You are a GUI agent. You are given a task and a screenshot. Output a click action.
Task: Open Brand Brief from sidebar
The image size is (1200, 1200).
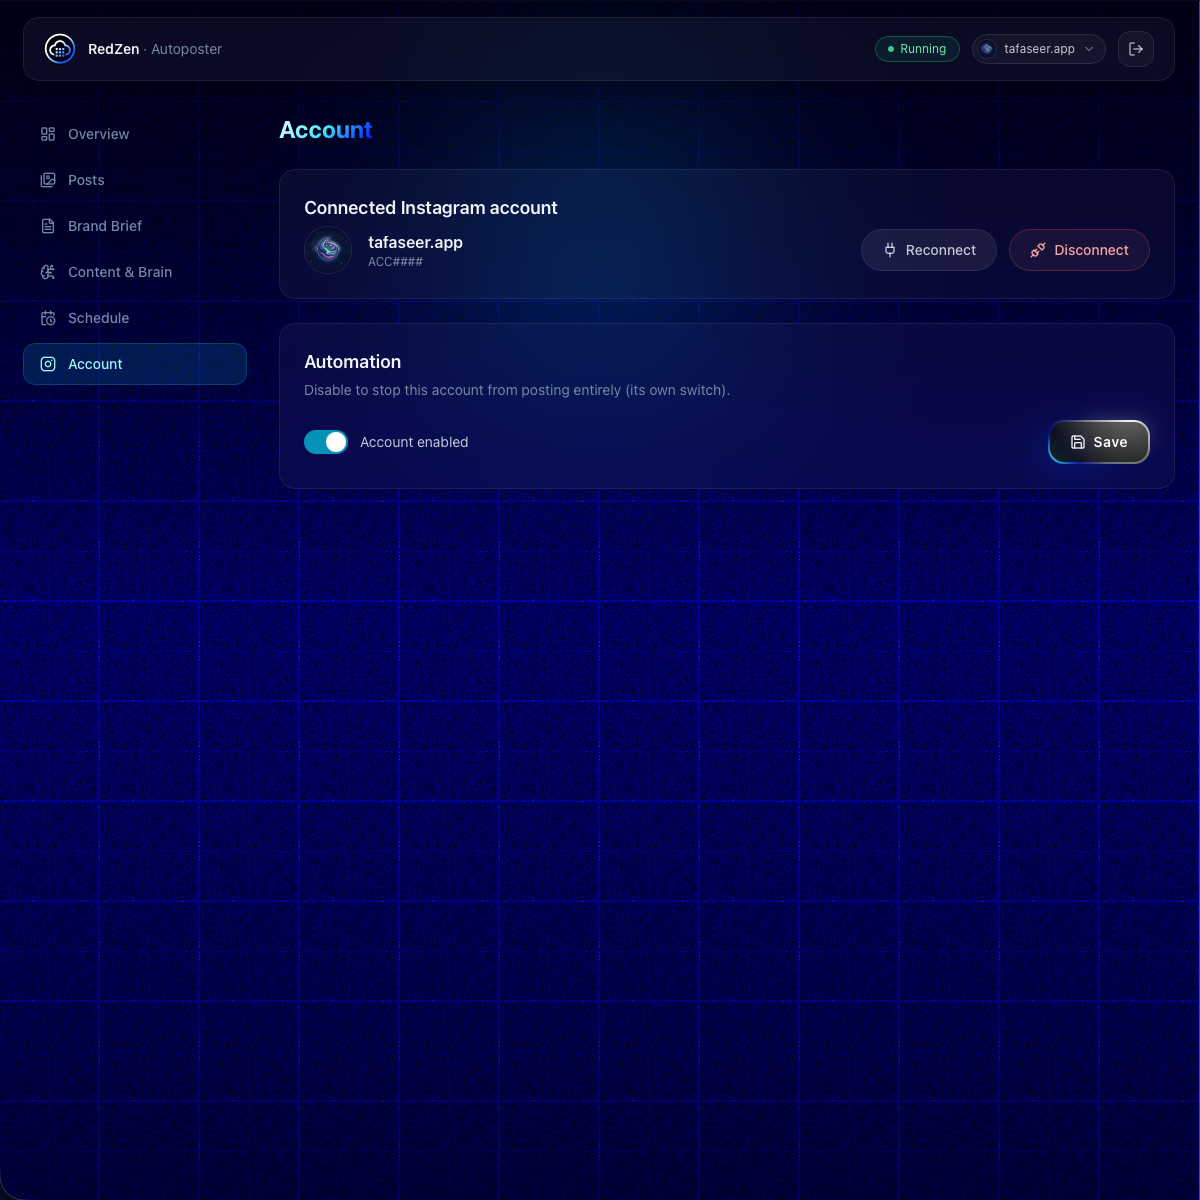[x=135, y=226]
